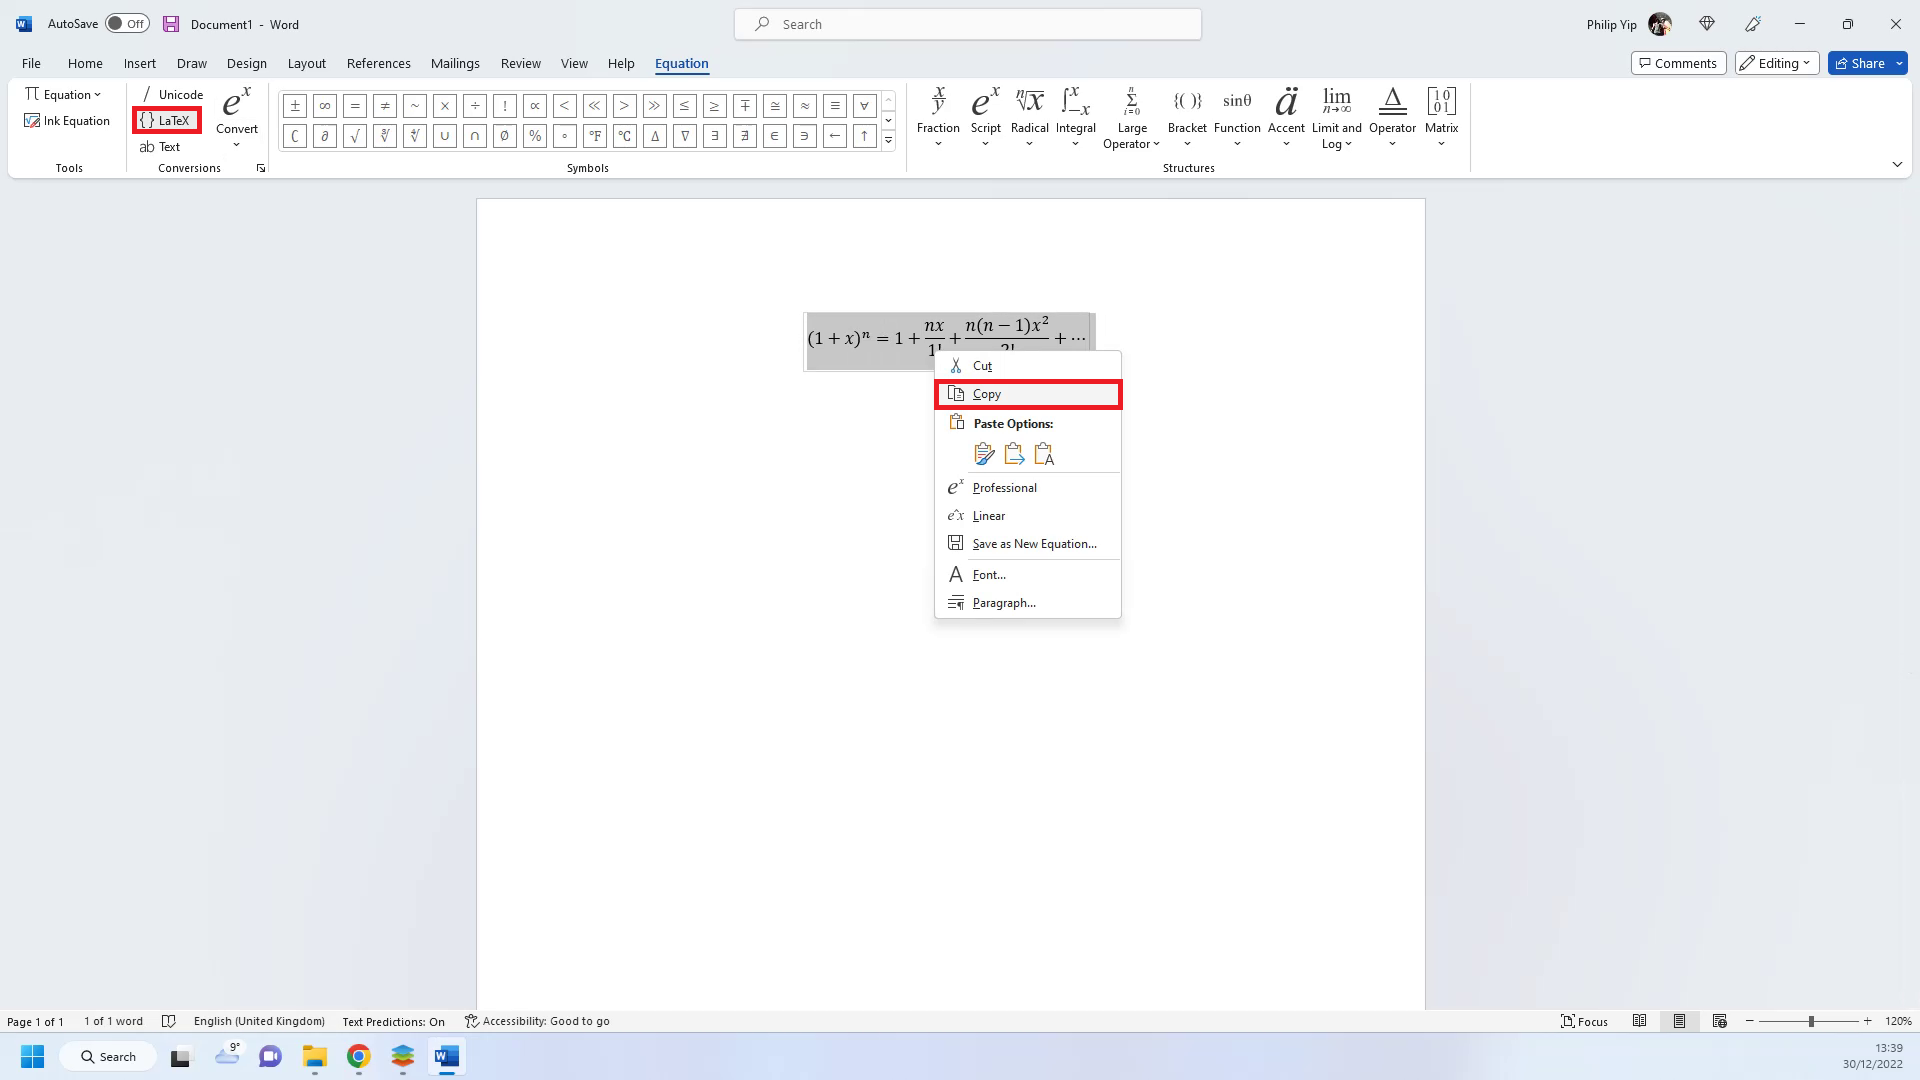Expand the Symbols gallery more arrow
Screen dimensions: 1920x1080
[x=888, y=140]
